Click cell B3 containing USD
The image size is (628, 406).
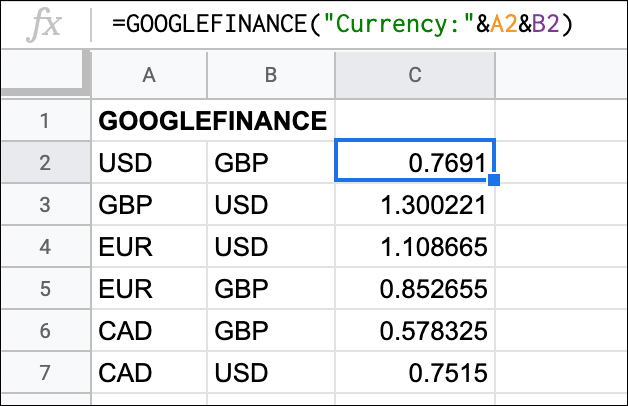(x=271, y=204)
